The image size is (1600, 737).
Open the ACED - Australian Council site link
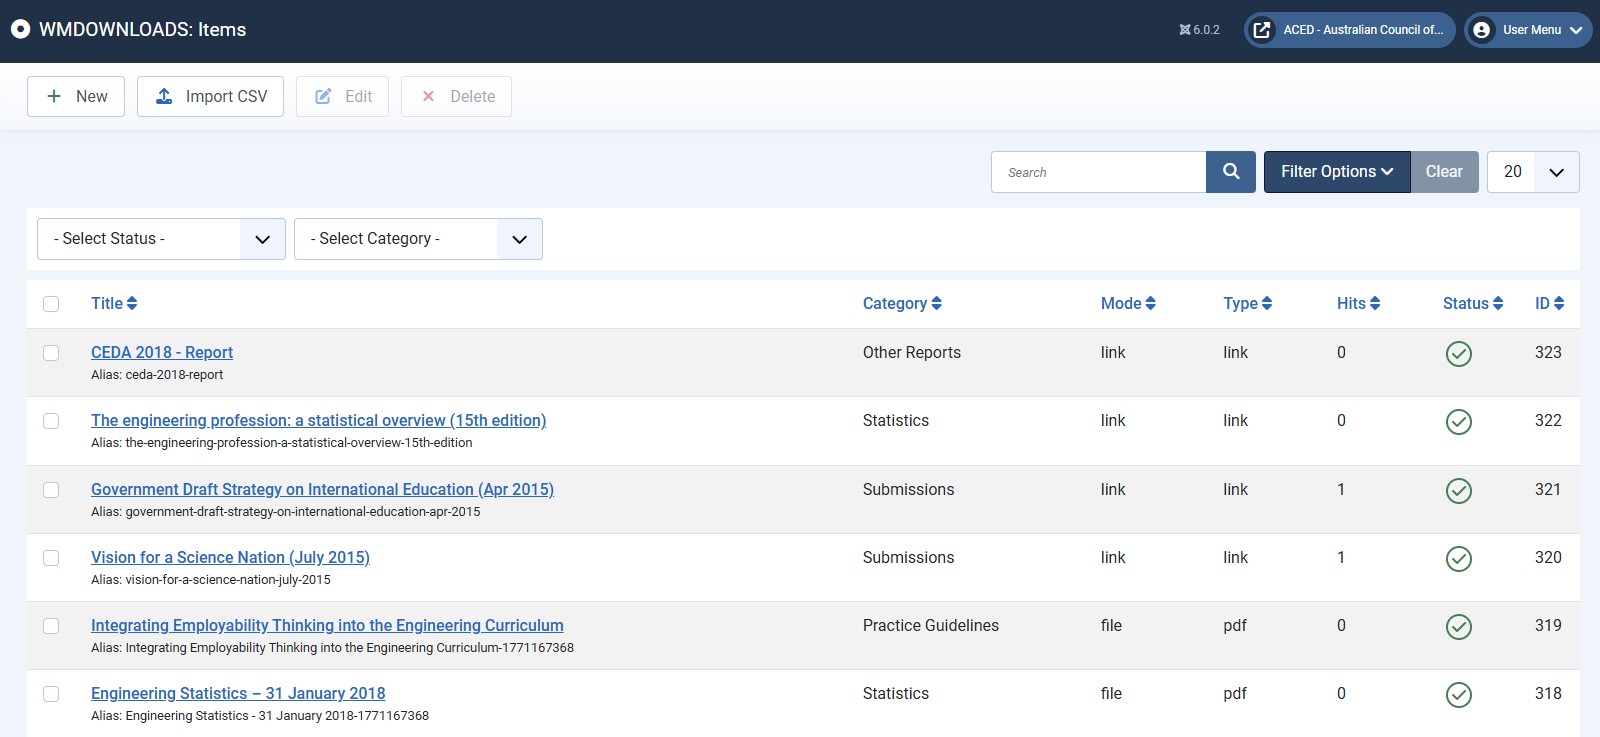point(1349,30)
